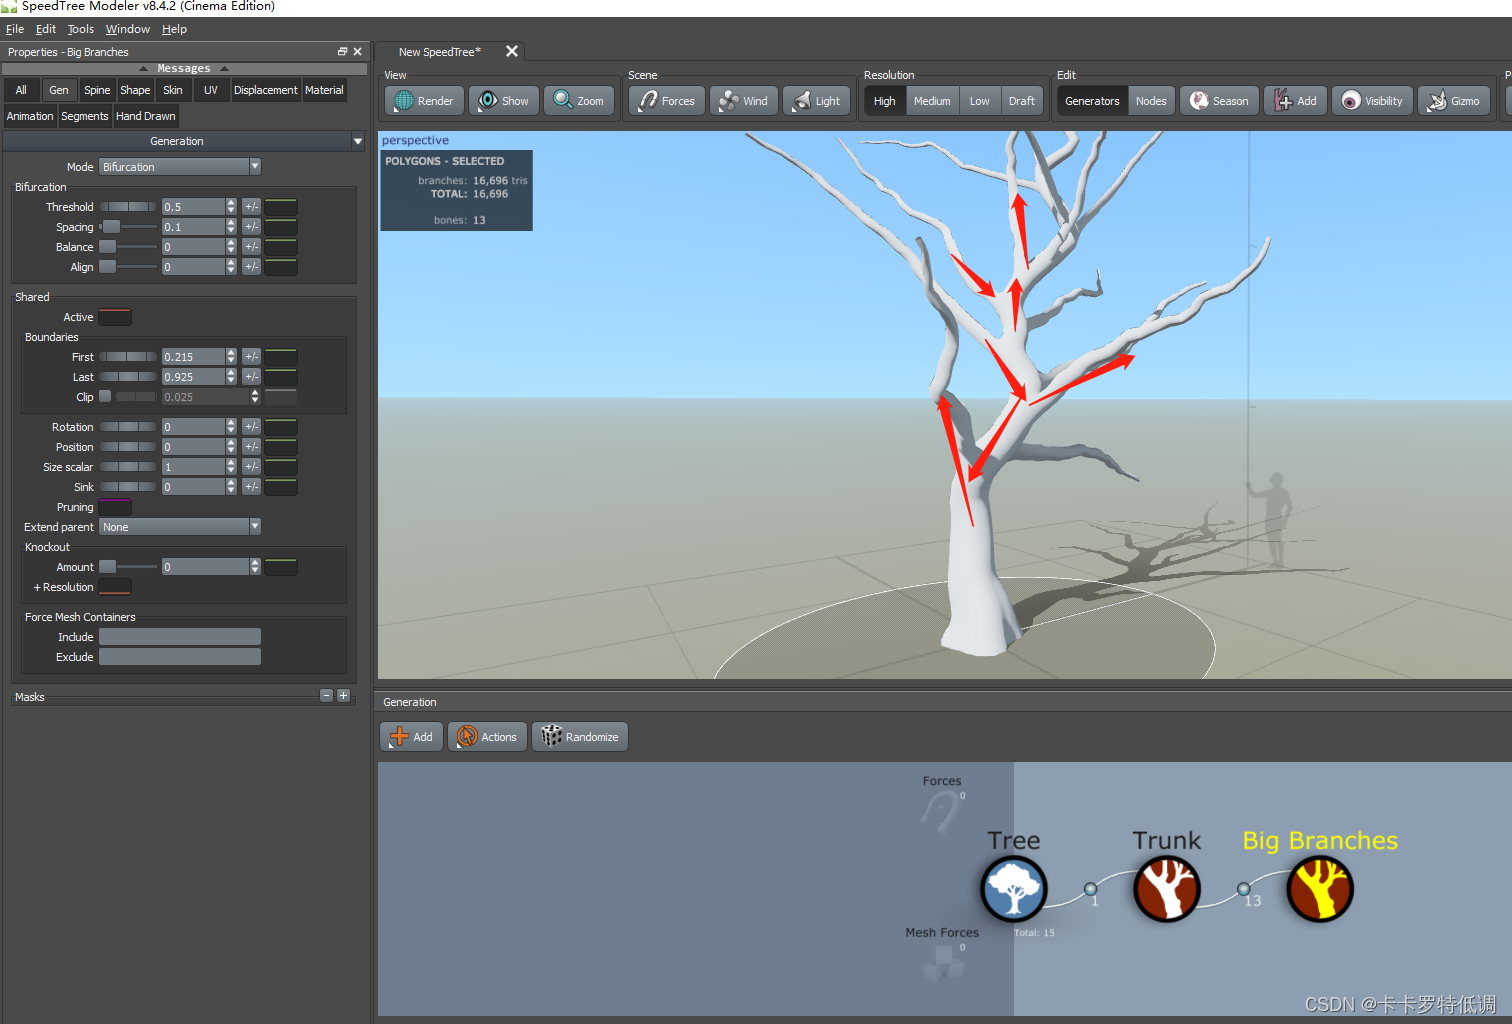The image size is (1512, 1024).
Task: Switch to the Spine properties tab
Action: point(97,90)
